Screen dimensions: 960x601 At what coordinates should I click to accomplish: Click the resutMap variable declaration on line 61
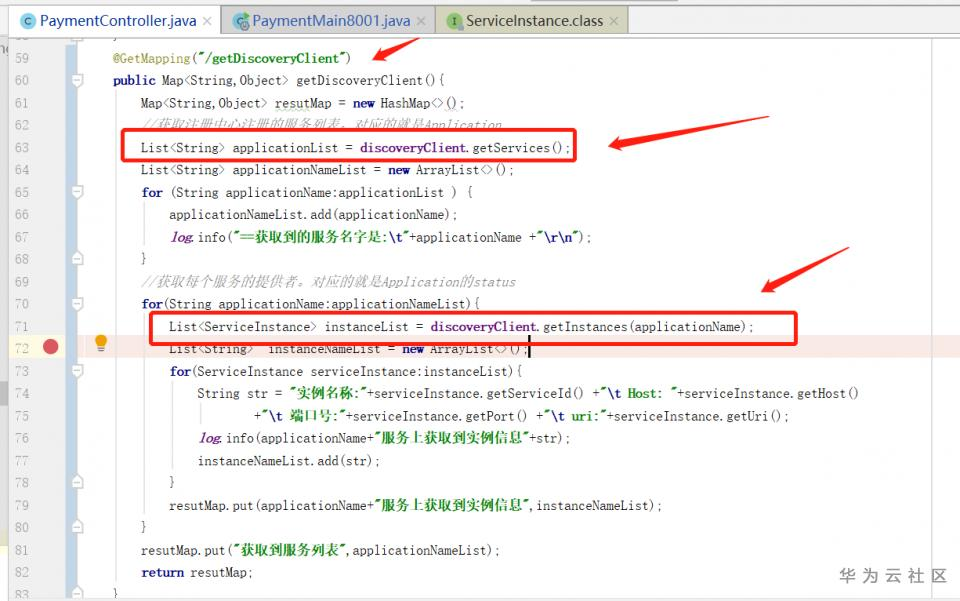click(x=303, y=103)
